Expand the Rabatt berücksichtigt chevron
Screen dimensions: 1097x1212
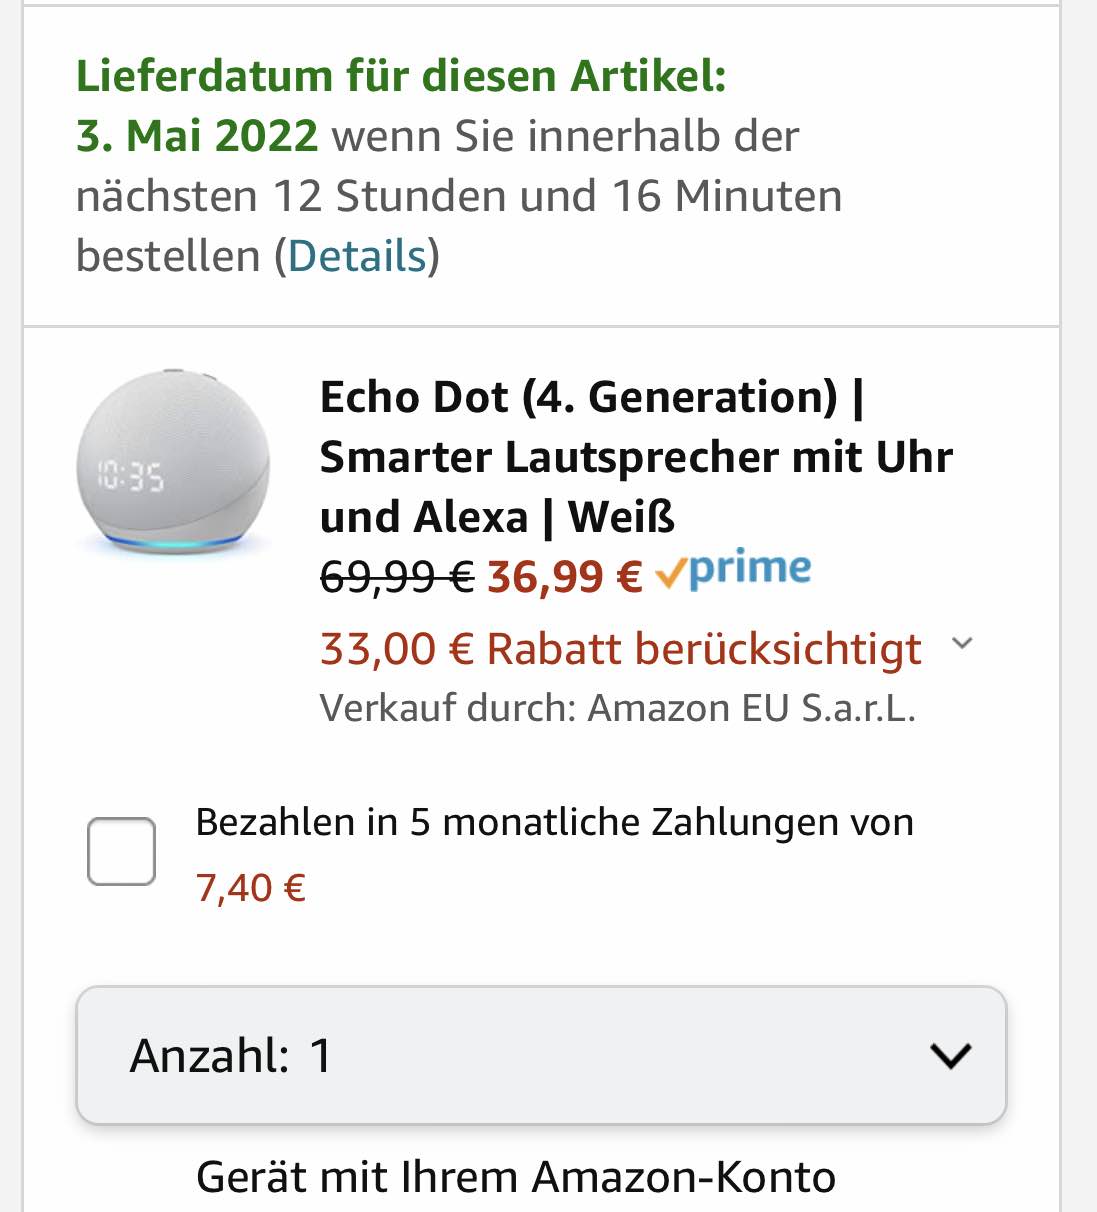coord(962,643)
